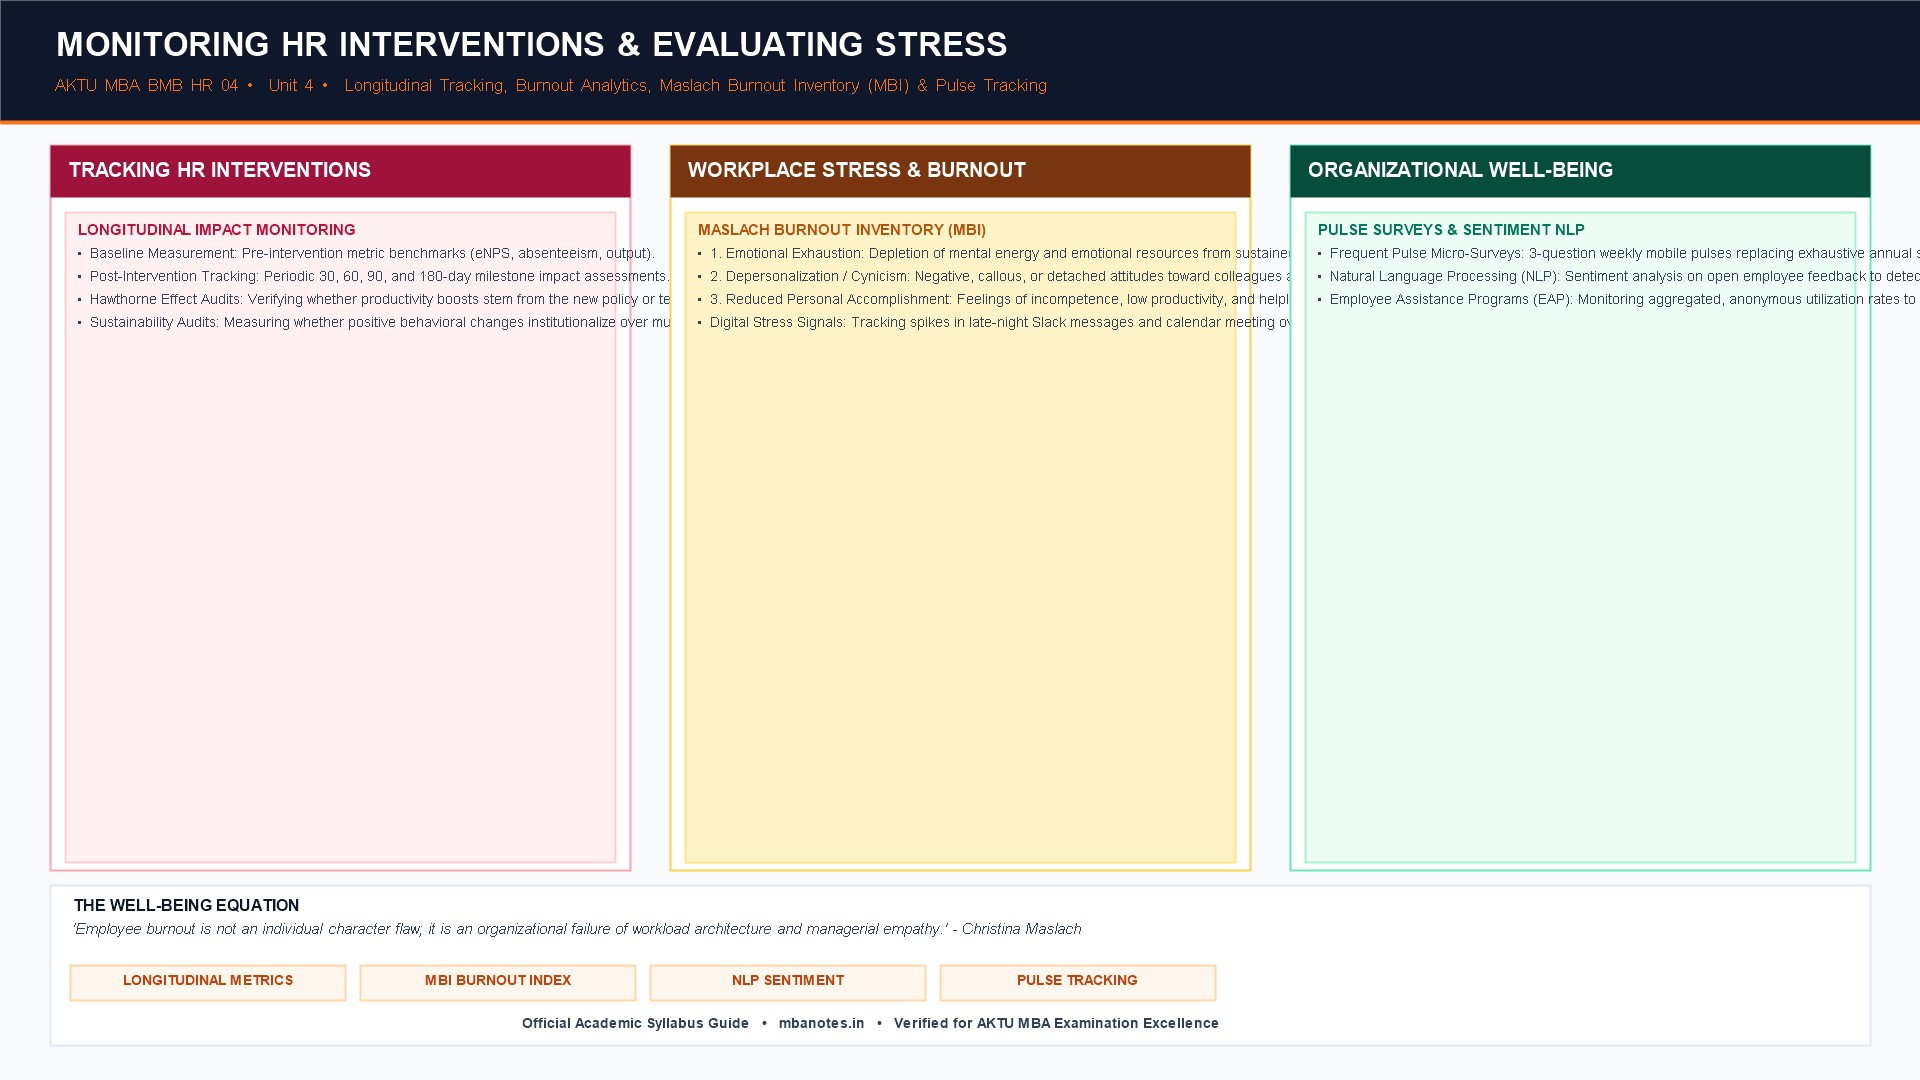Click the Depersonalization / Cynicism bullet
The image size is (1920, 1080).
(x=994, y=277)
